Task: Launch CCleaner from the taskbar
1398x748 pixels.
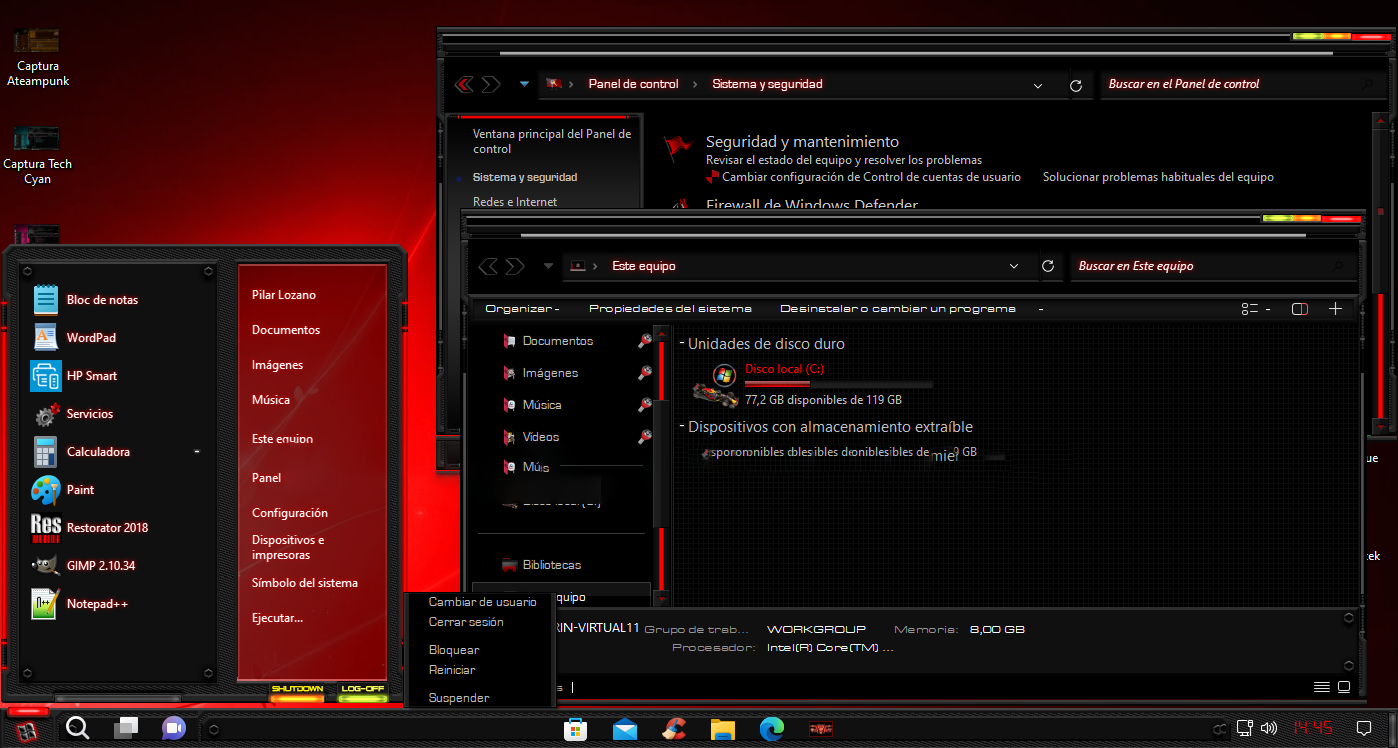Action: tap(673, 729)
